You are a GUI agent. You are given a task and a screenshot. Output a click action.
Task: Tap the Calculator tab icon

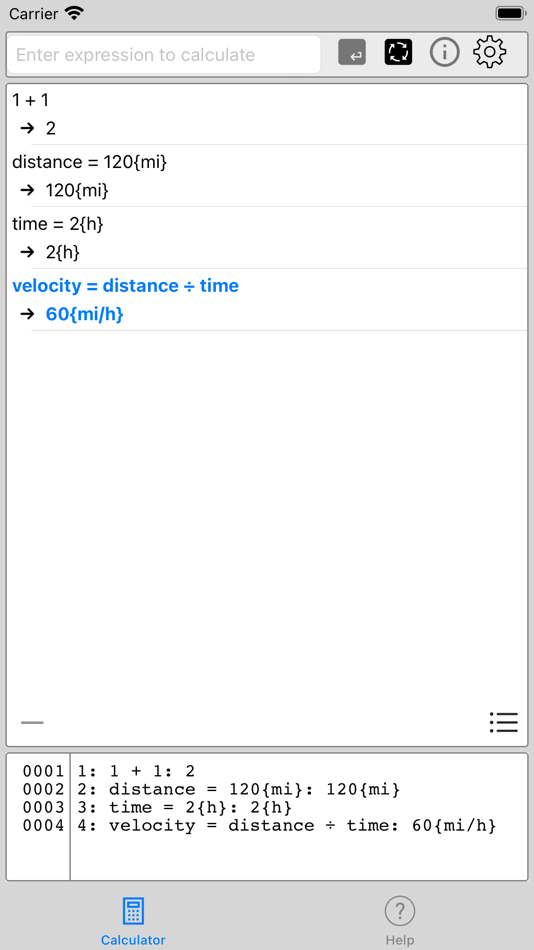click(133, 911)
